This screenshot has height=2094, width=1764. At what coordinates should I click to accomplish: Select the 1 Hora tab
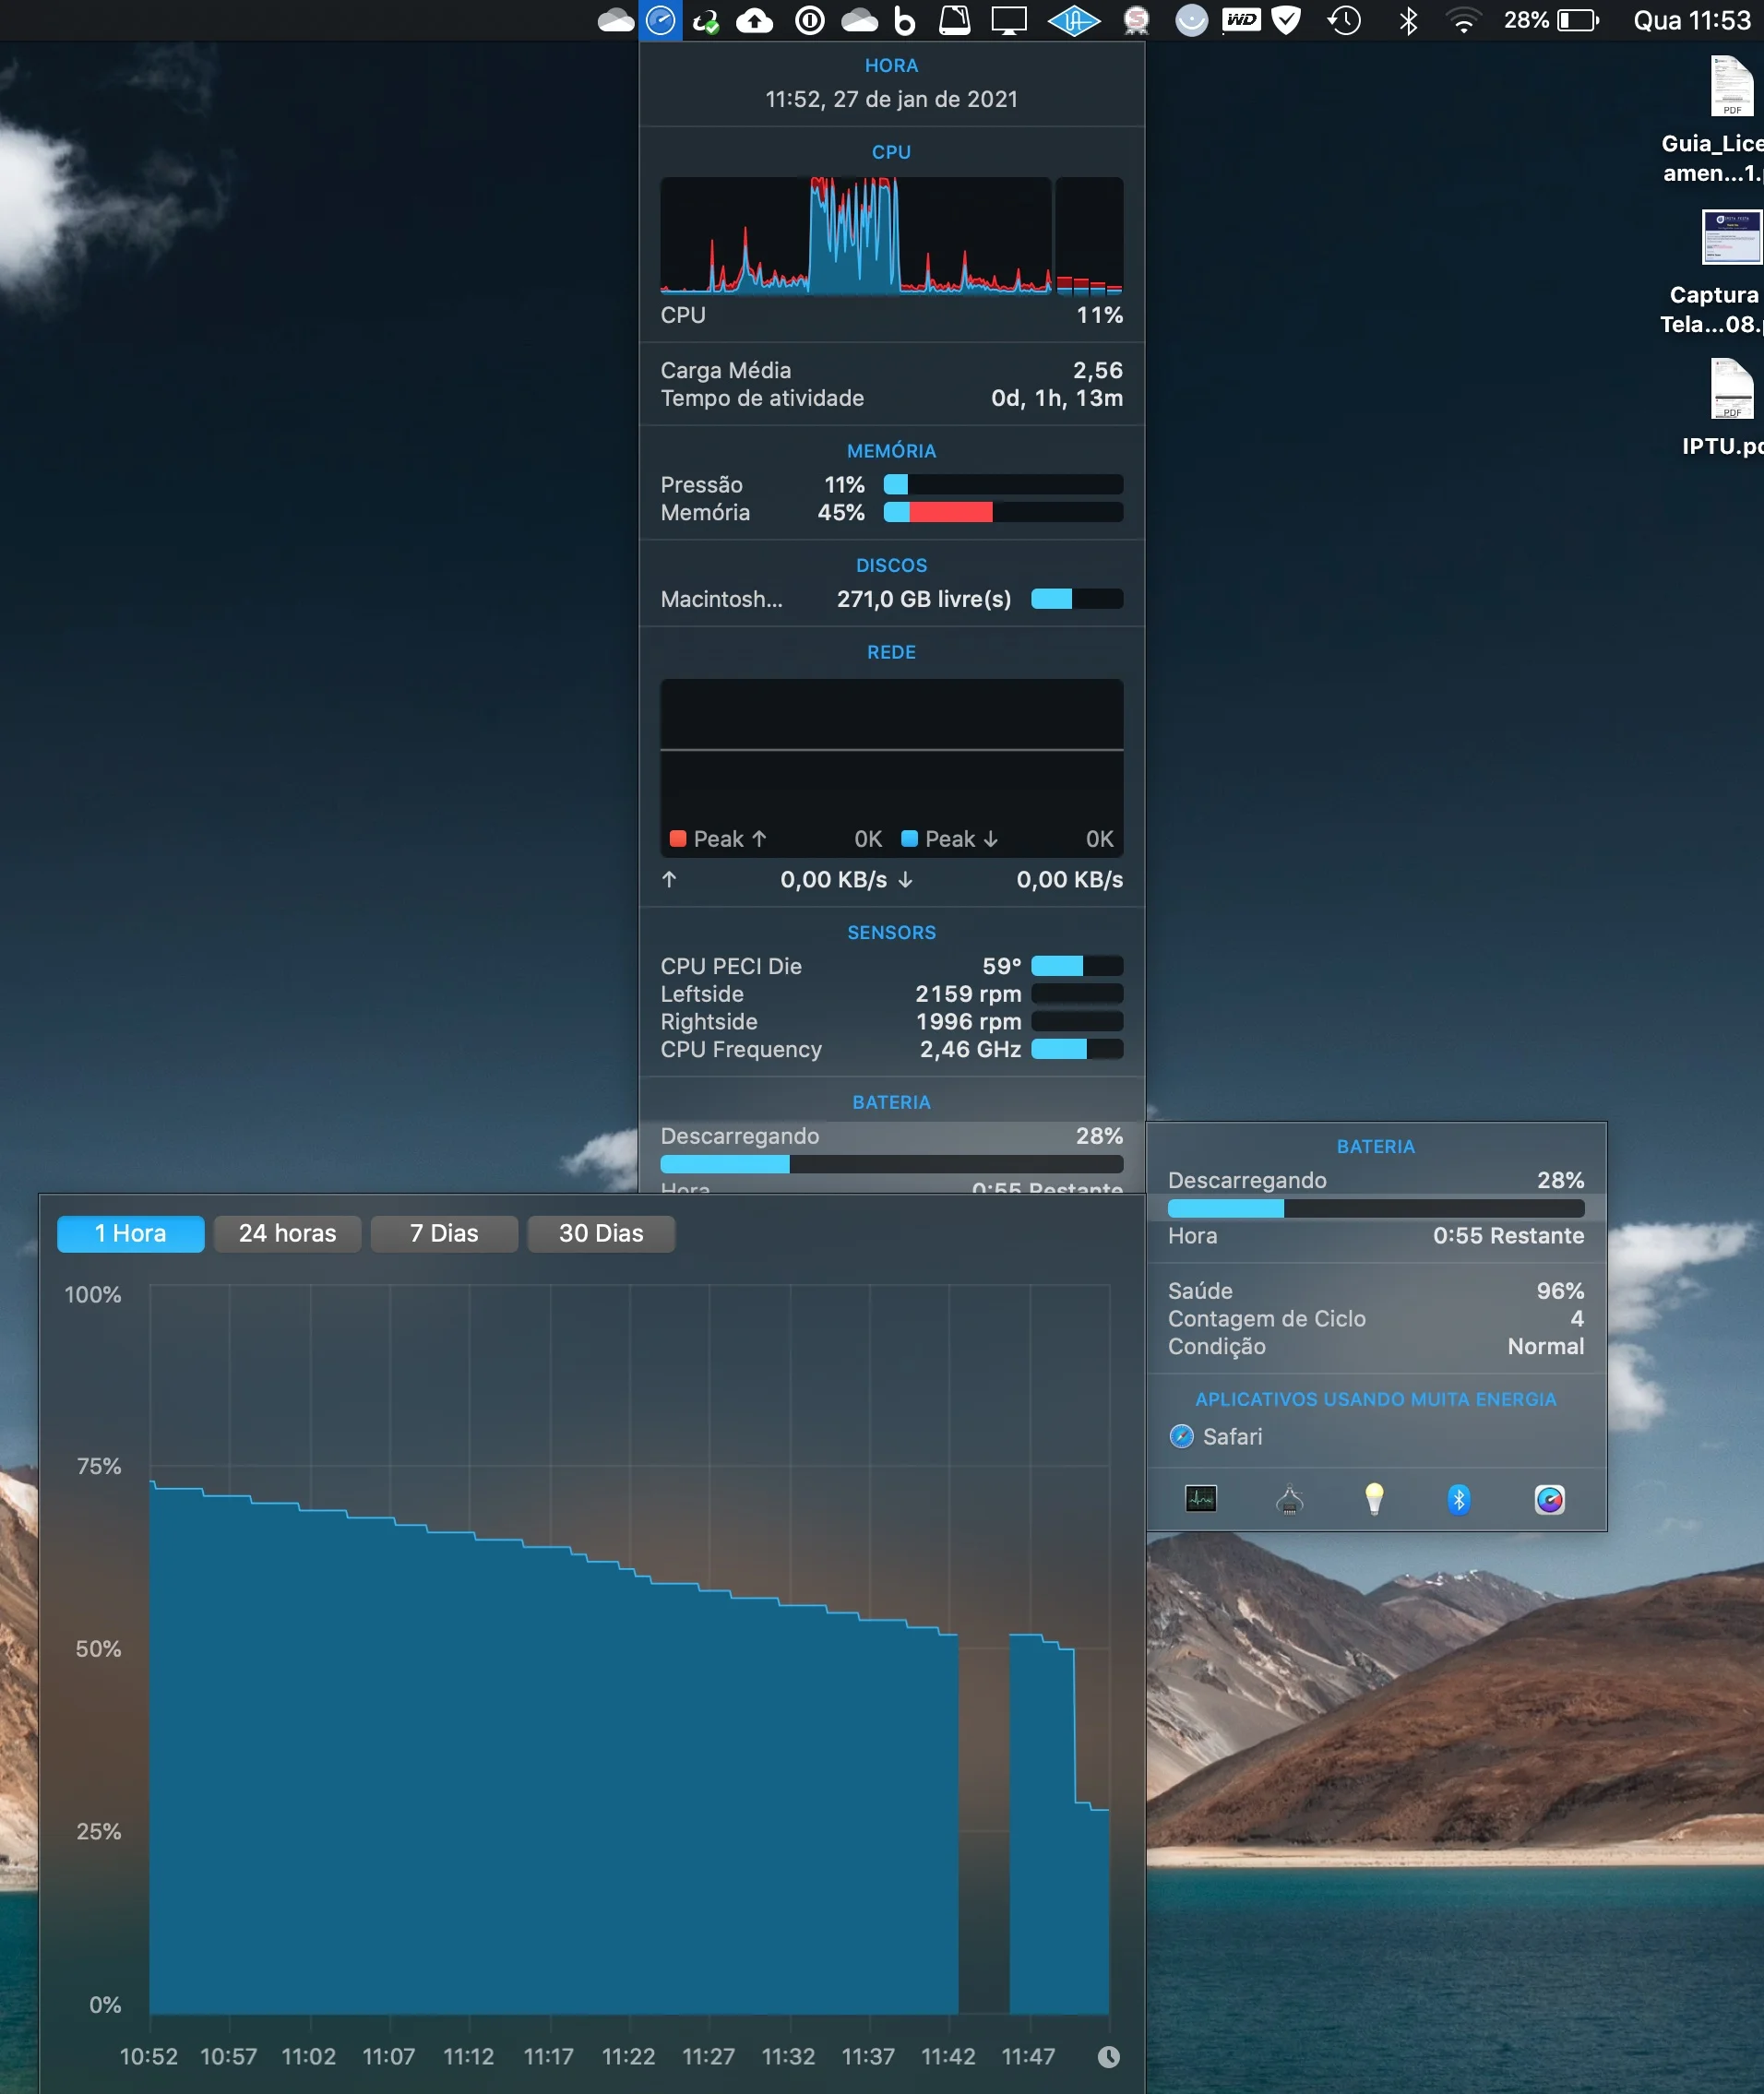point(130,1233)
